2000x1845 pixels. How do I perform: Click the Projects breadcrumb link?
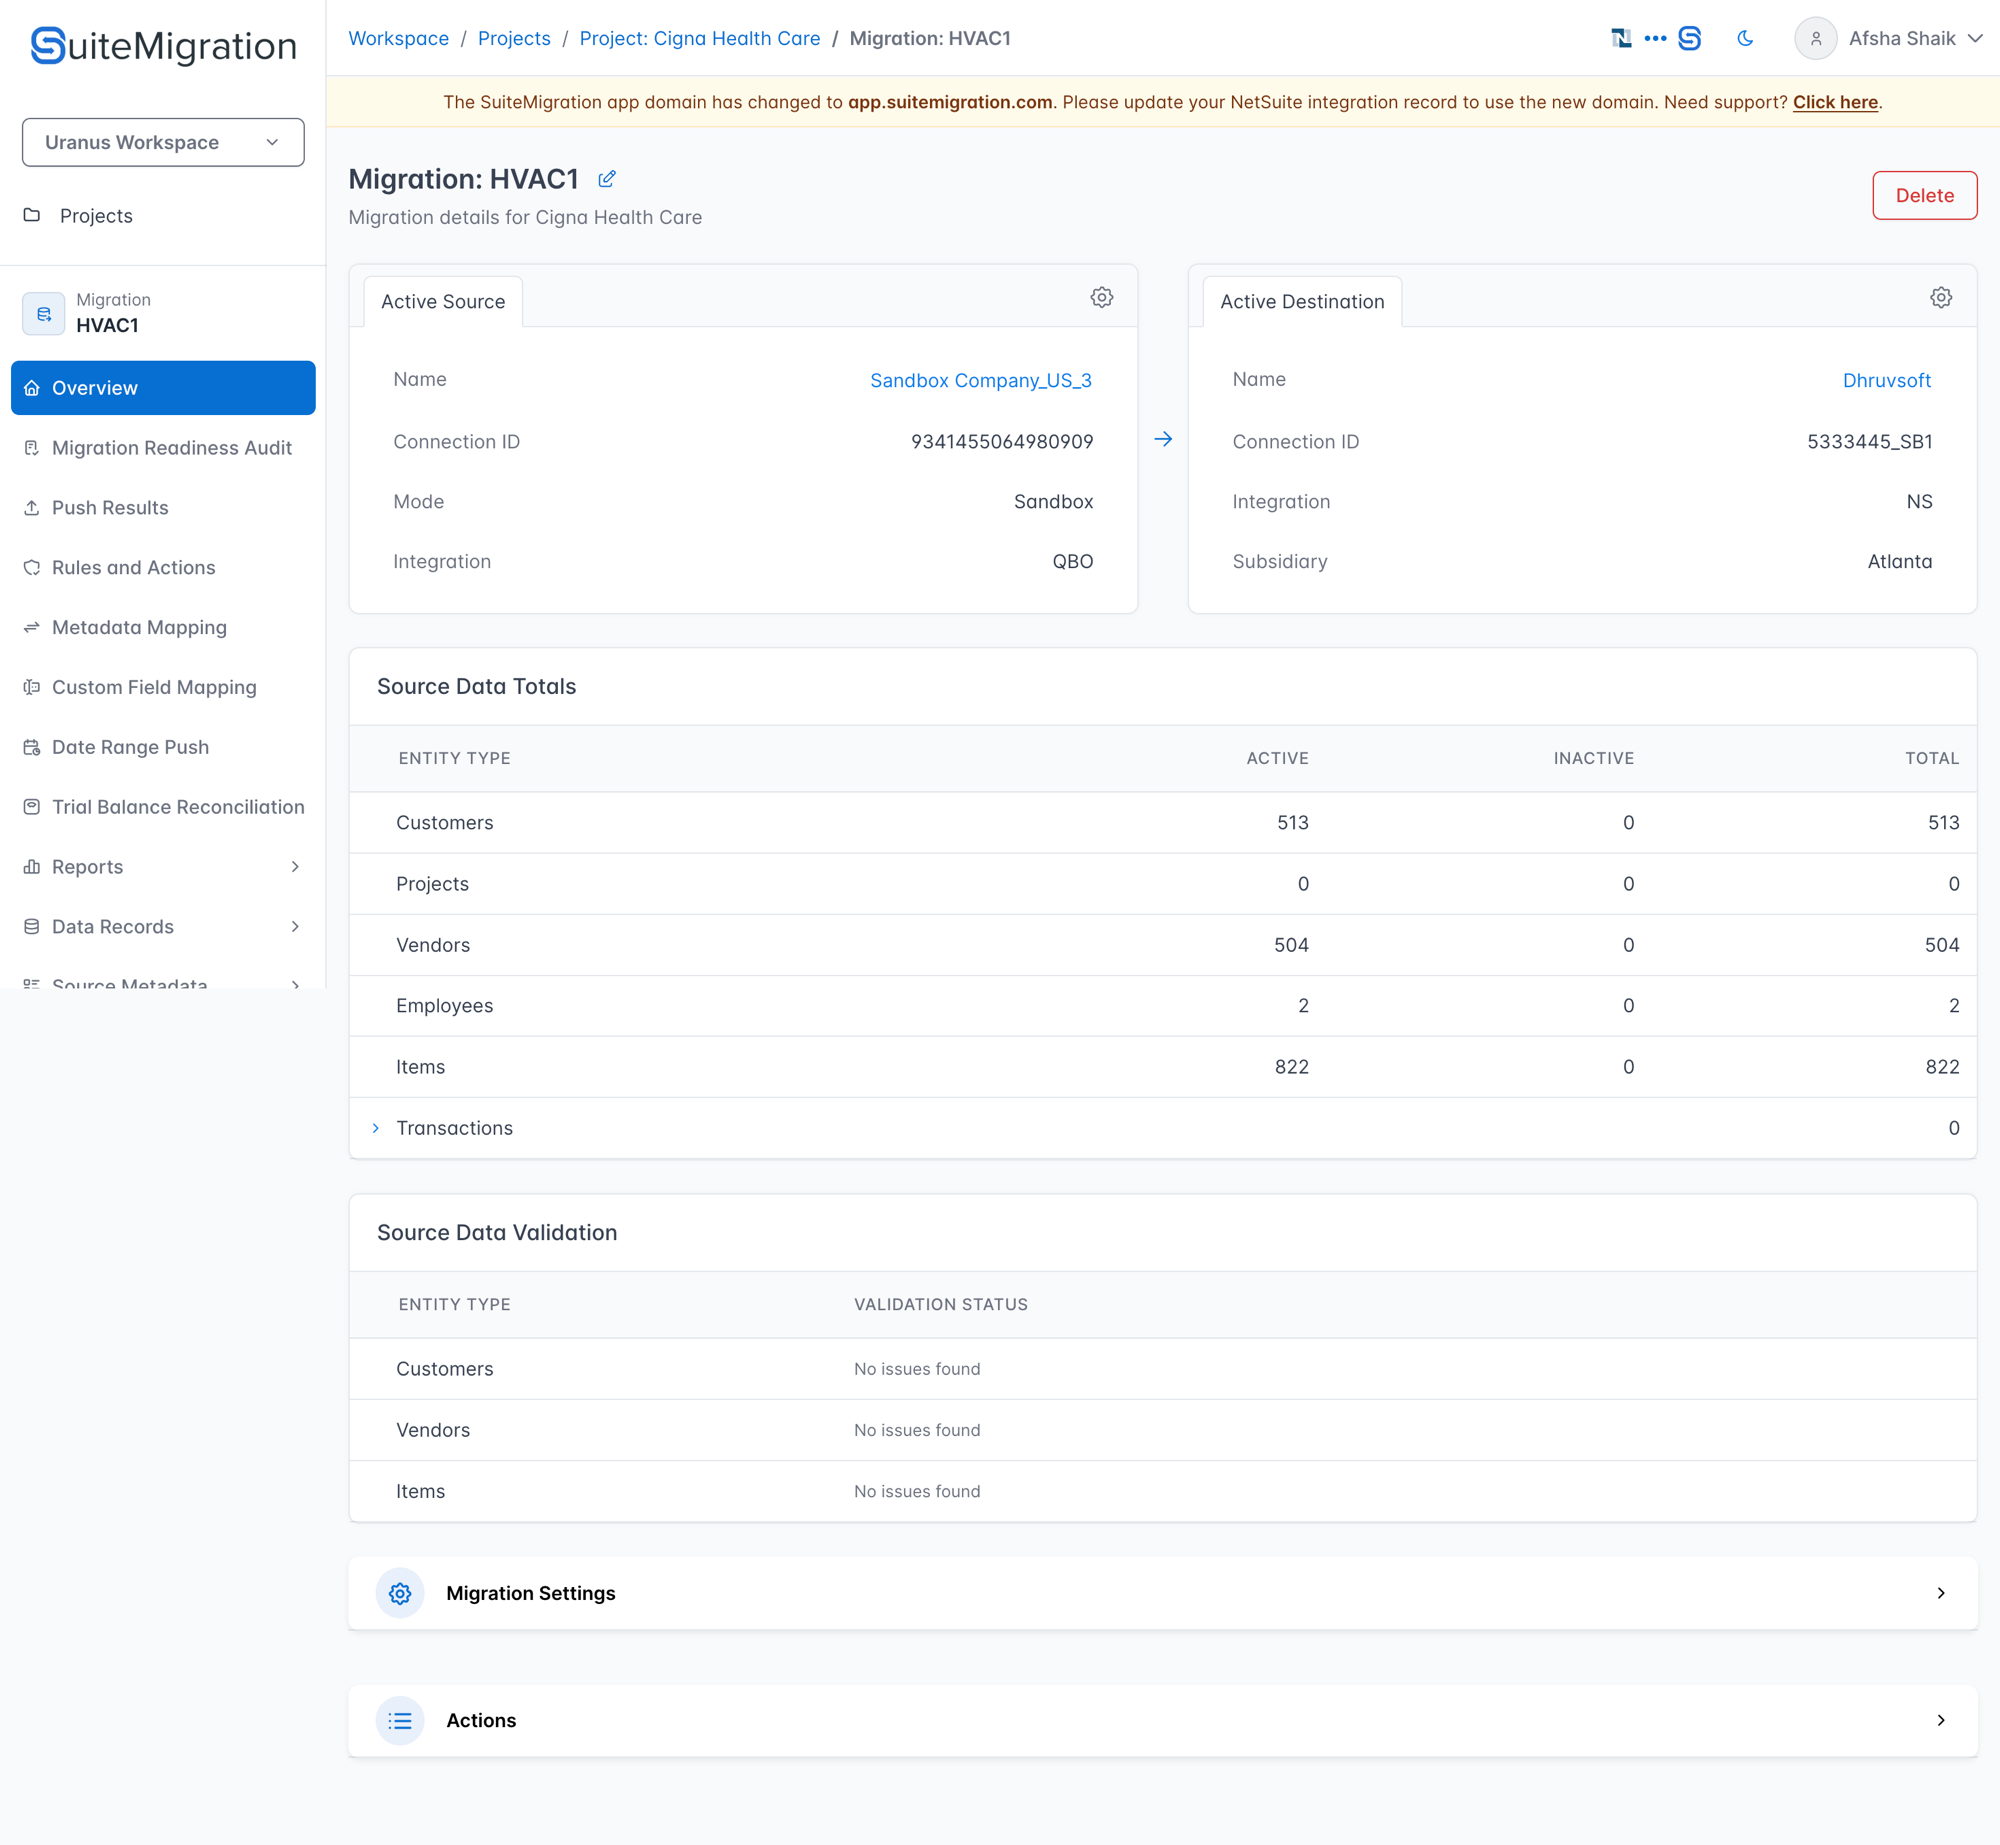point(514,38)
